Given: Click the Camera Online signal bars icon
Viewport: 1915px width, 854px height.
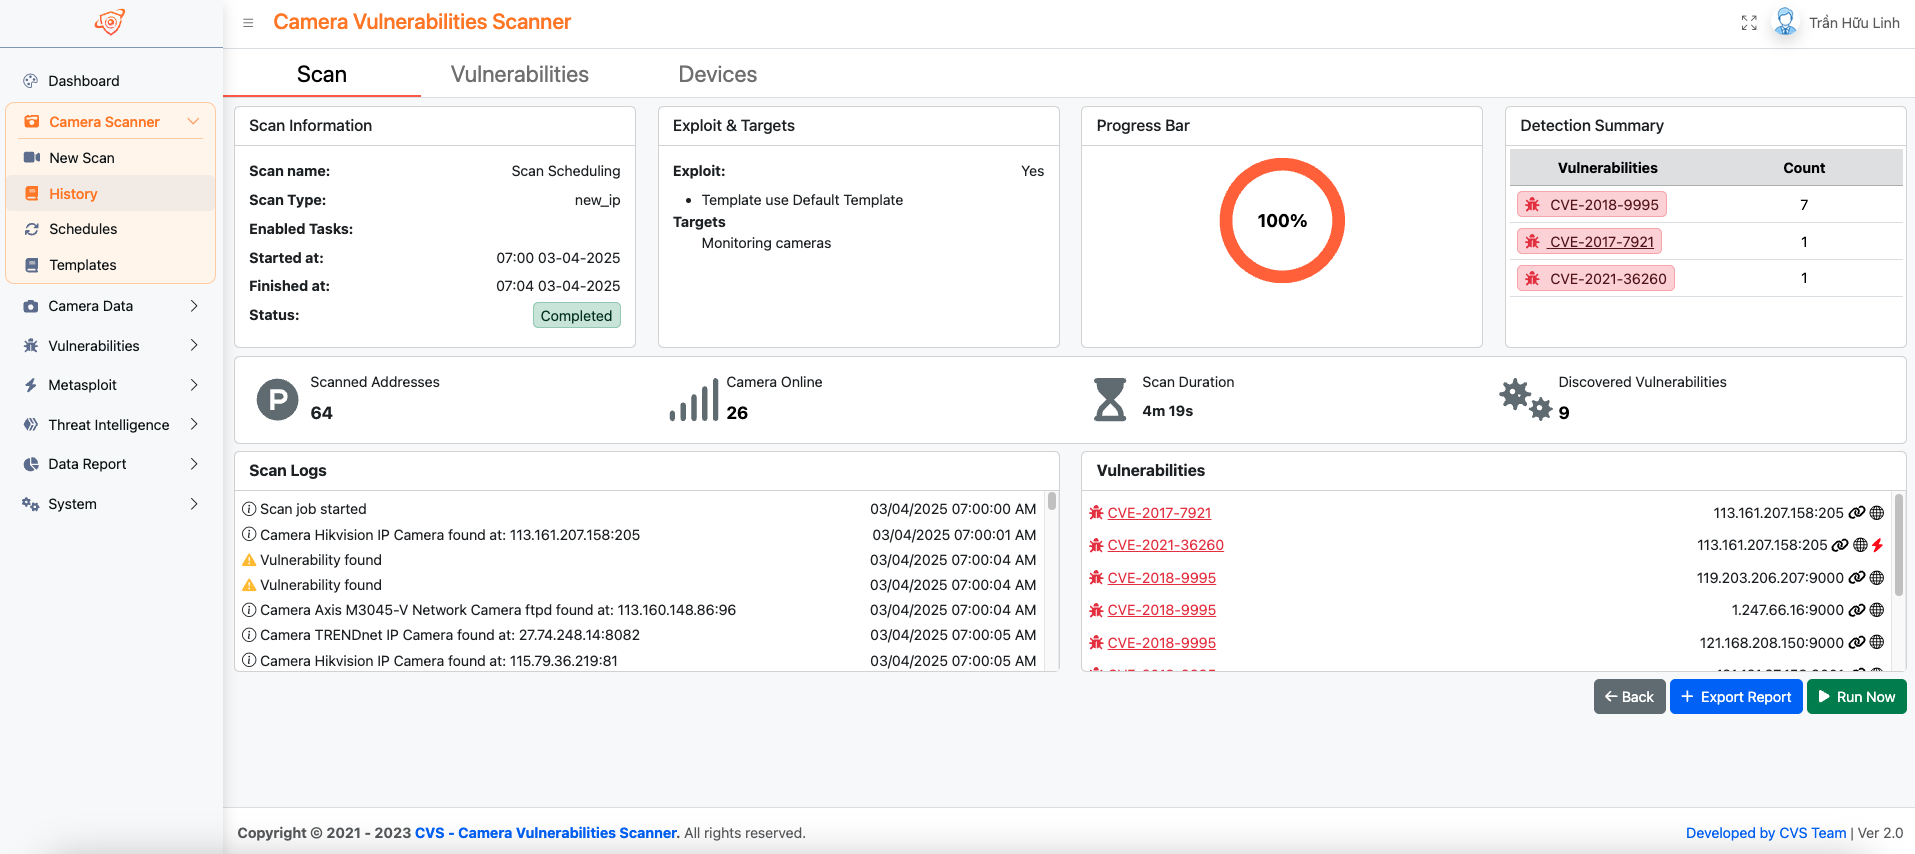Looking at the screenshot, I should point(694,400).
